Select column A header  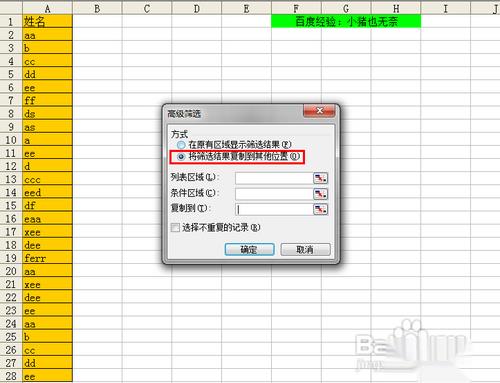pos(47,9)
